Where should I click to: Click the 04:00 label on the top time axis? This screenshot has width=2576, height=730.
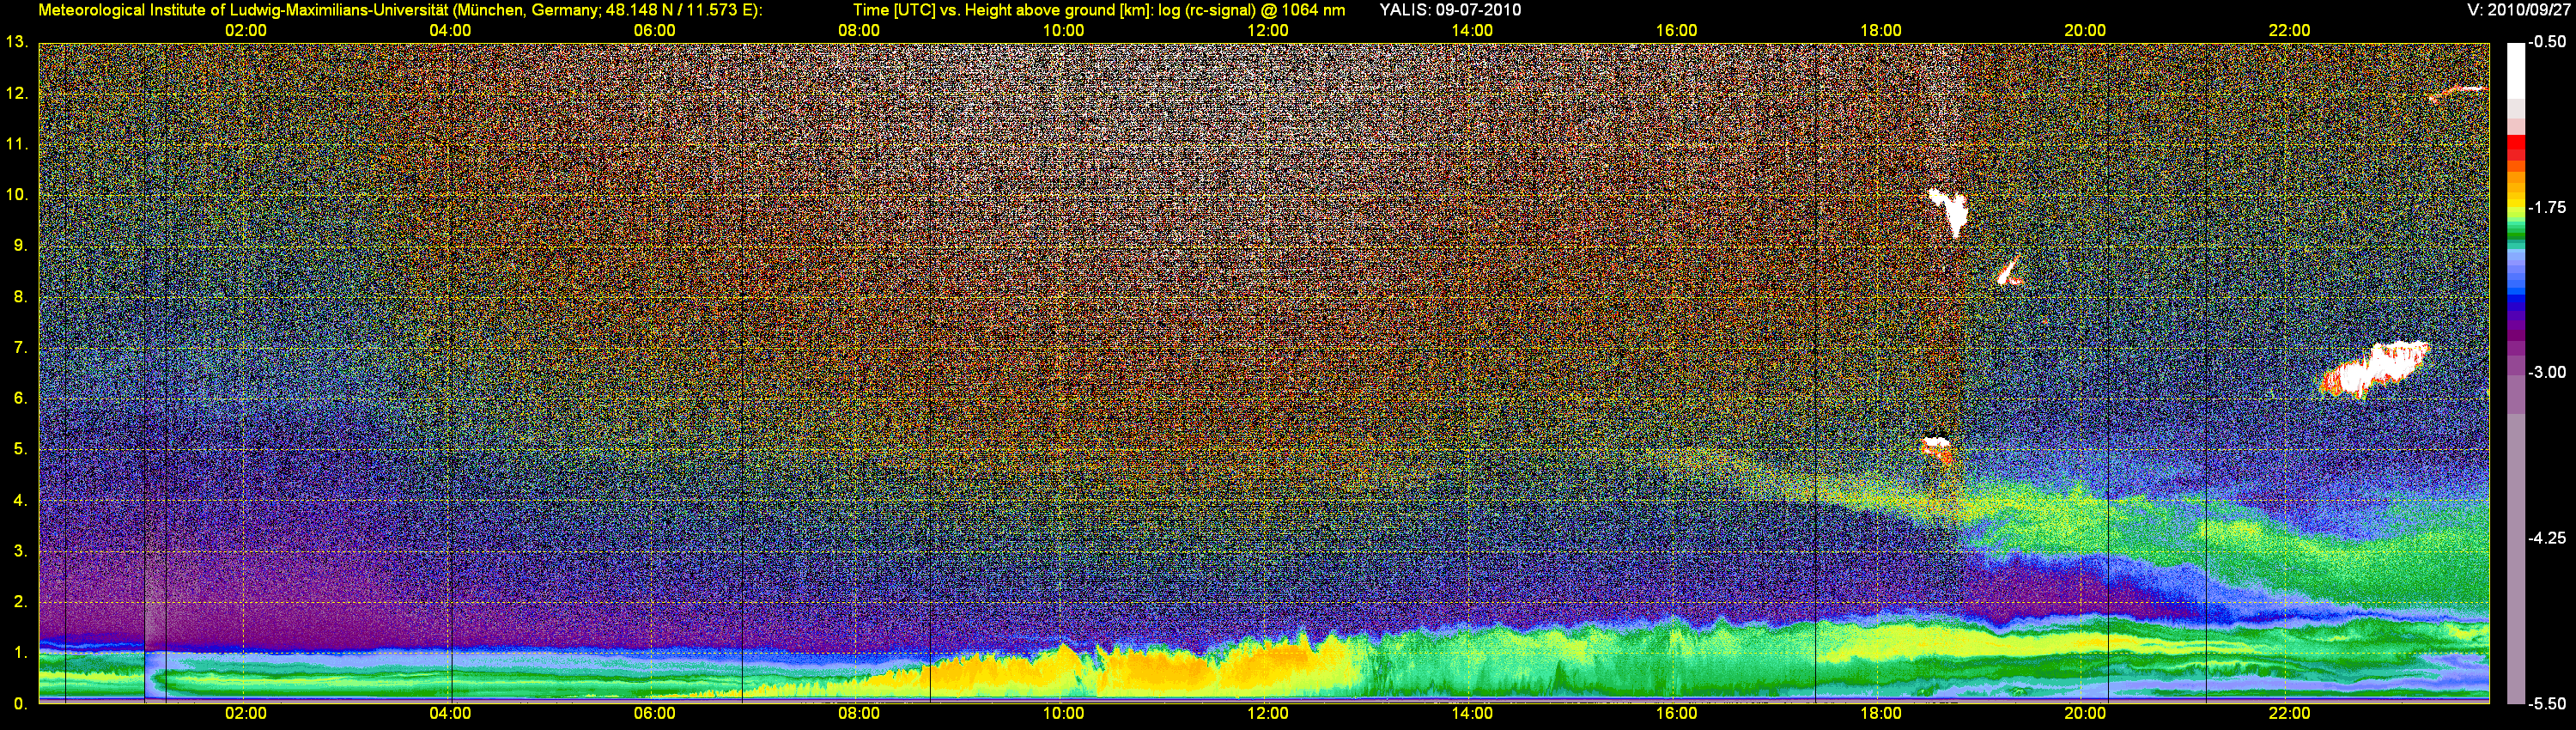[450, 31]
